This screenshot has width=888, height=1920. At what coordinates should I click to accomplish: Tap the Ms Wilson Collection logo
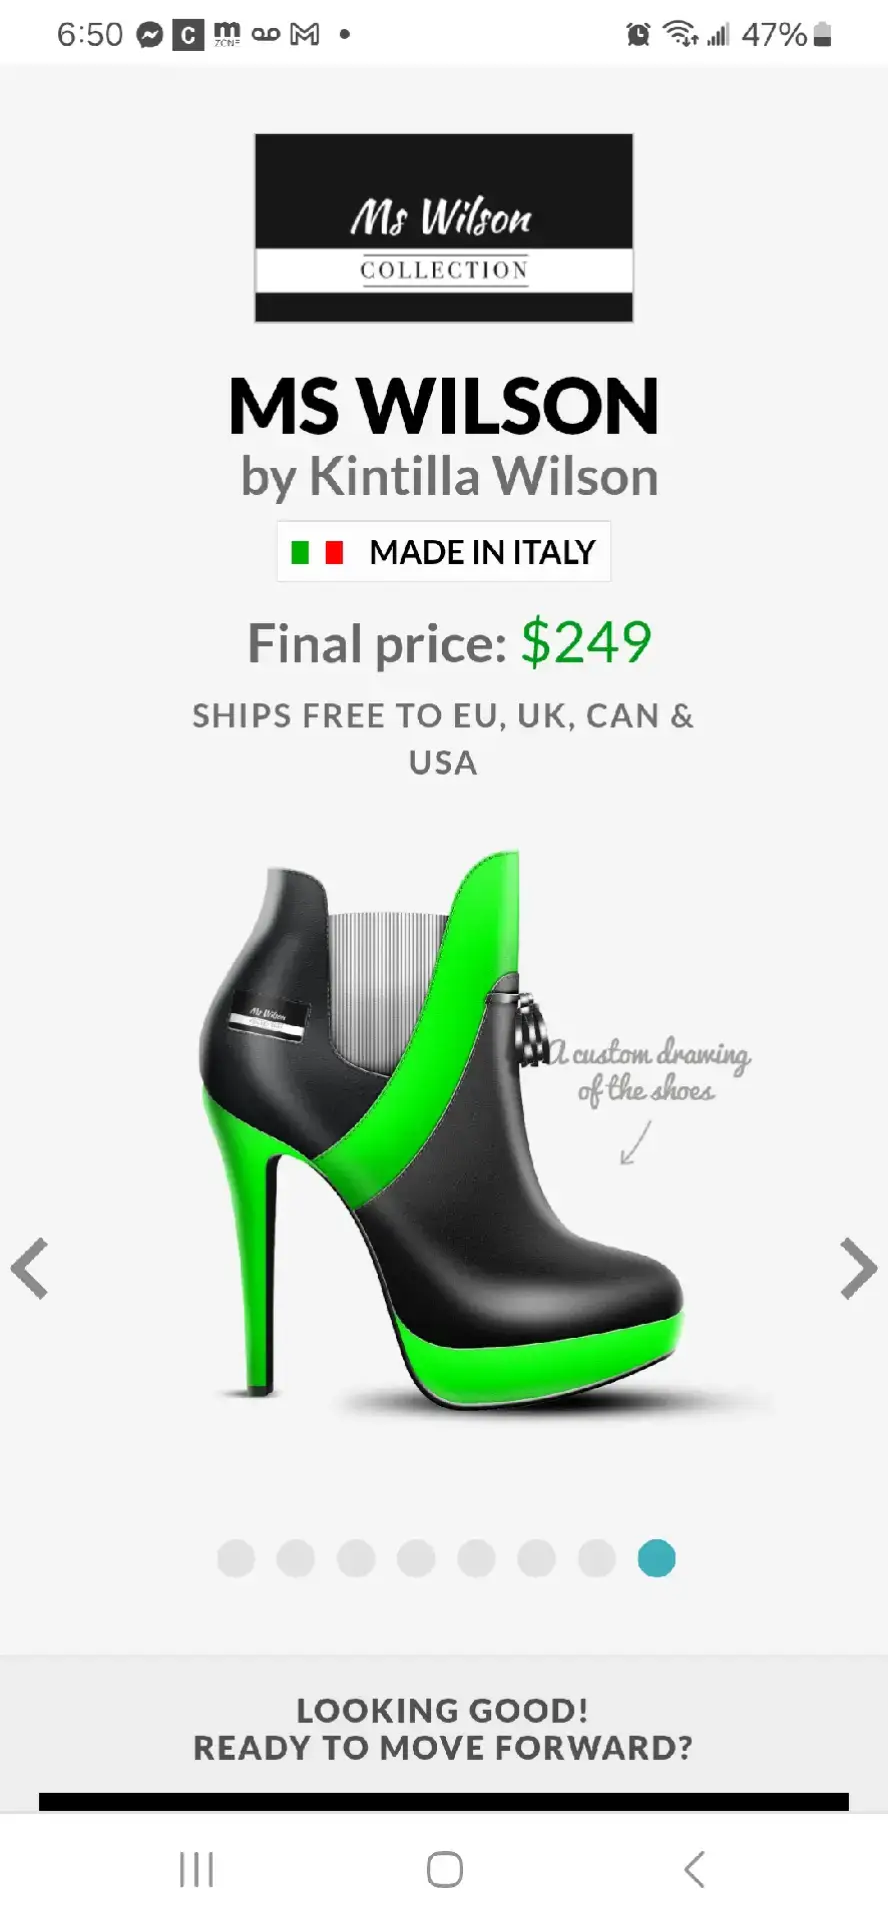pyautogui.click(x=444, y=228)
